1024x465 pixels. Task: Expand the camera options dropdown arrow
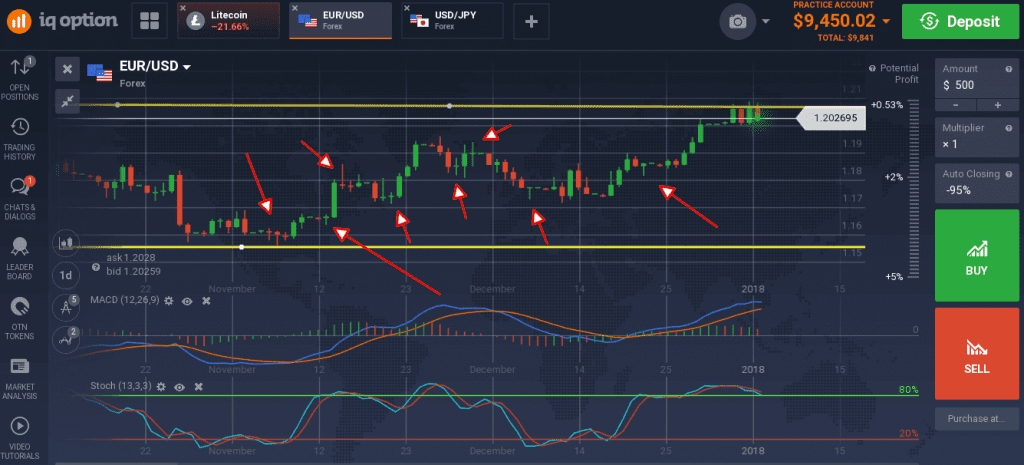click(765, 22)
